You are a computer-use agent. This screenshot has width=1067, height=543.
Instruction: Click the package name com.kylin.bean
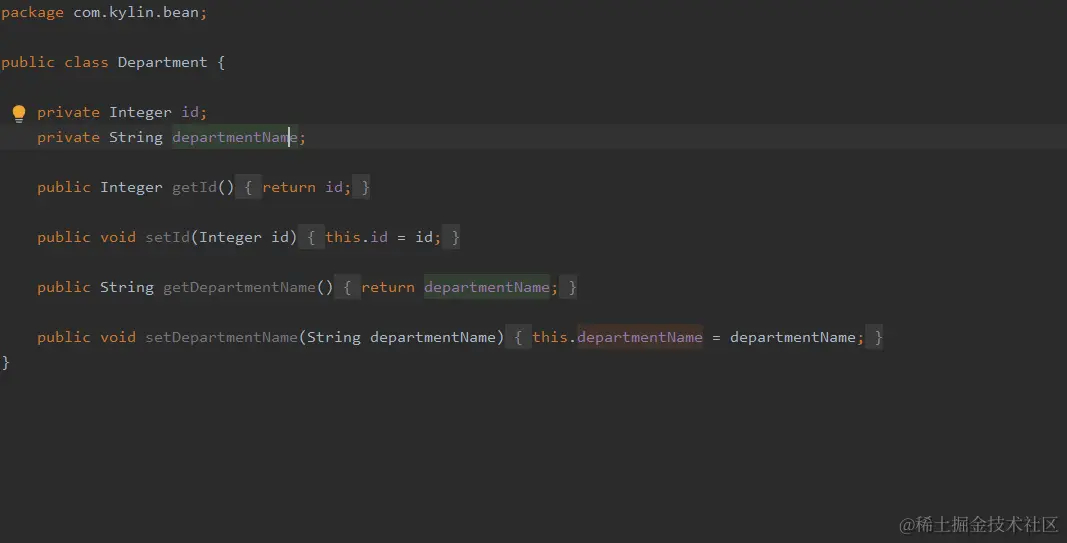click(x=135, y=13)
